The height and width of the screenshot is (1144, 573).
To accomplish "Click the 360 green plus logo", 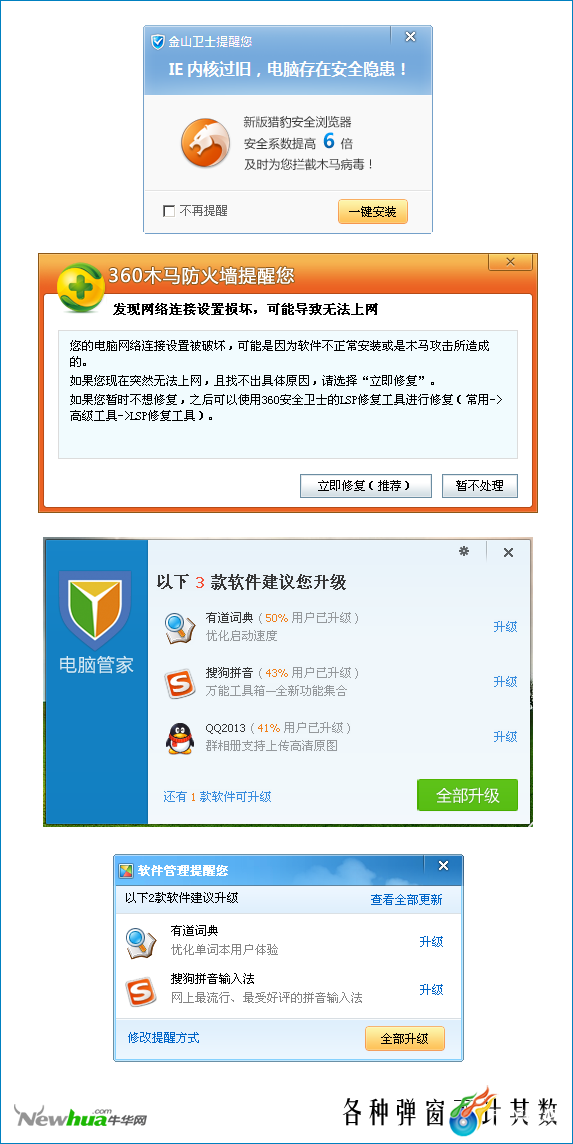I will (x=80, y=288).
